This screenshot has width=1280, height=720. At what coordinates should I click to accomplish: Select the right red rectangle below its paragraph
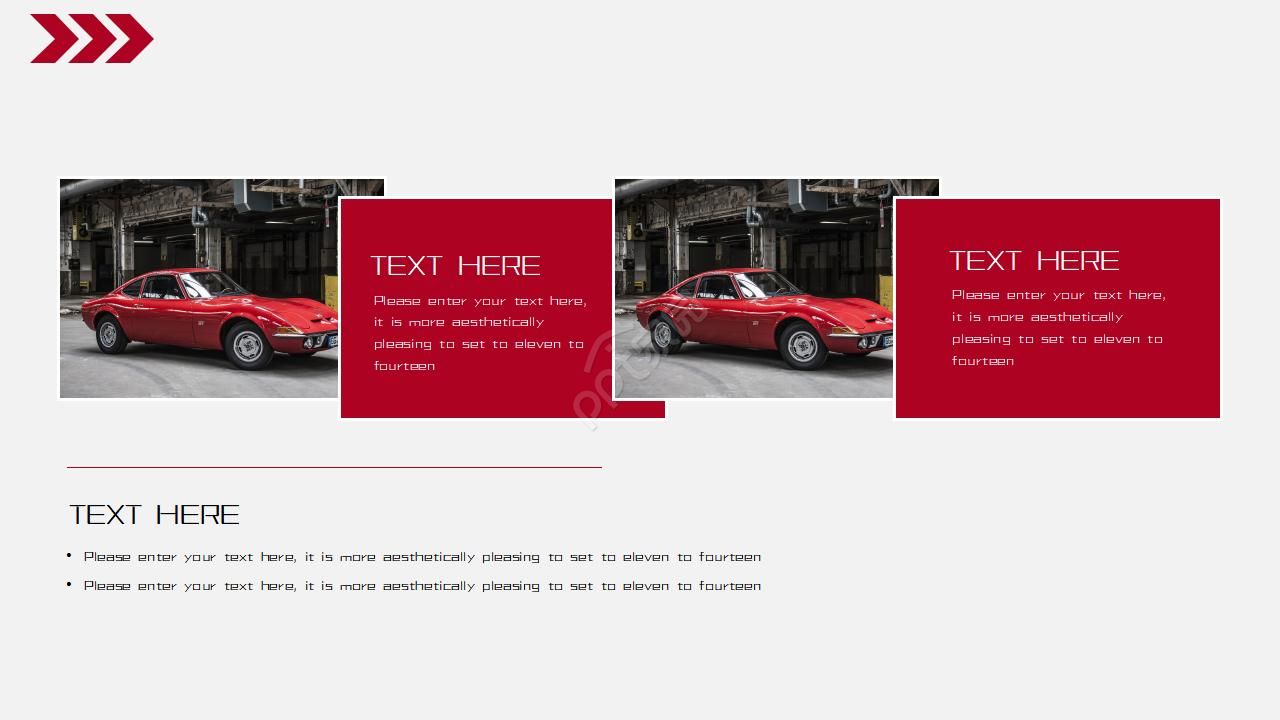point(1057,394)
